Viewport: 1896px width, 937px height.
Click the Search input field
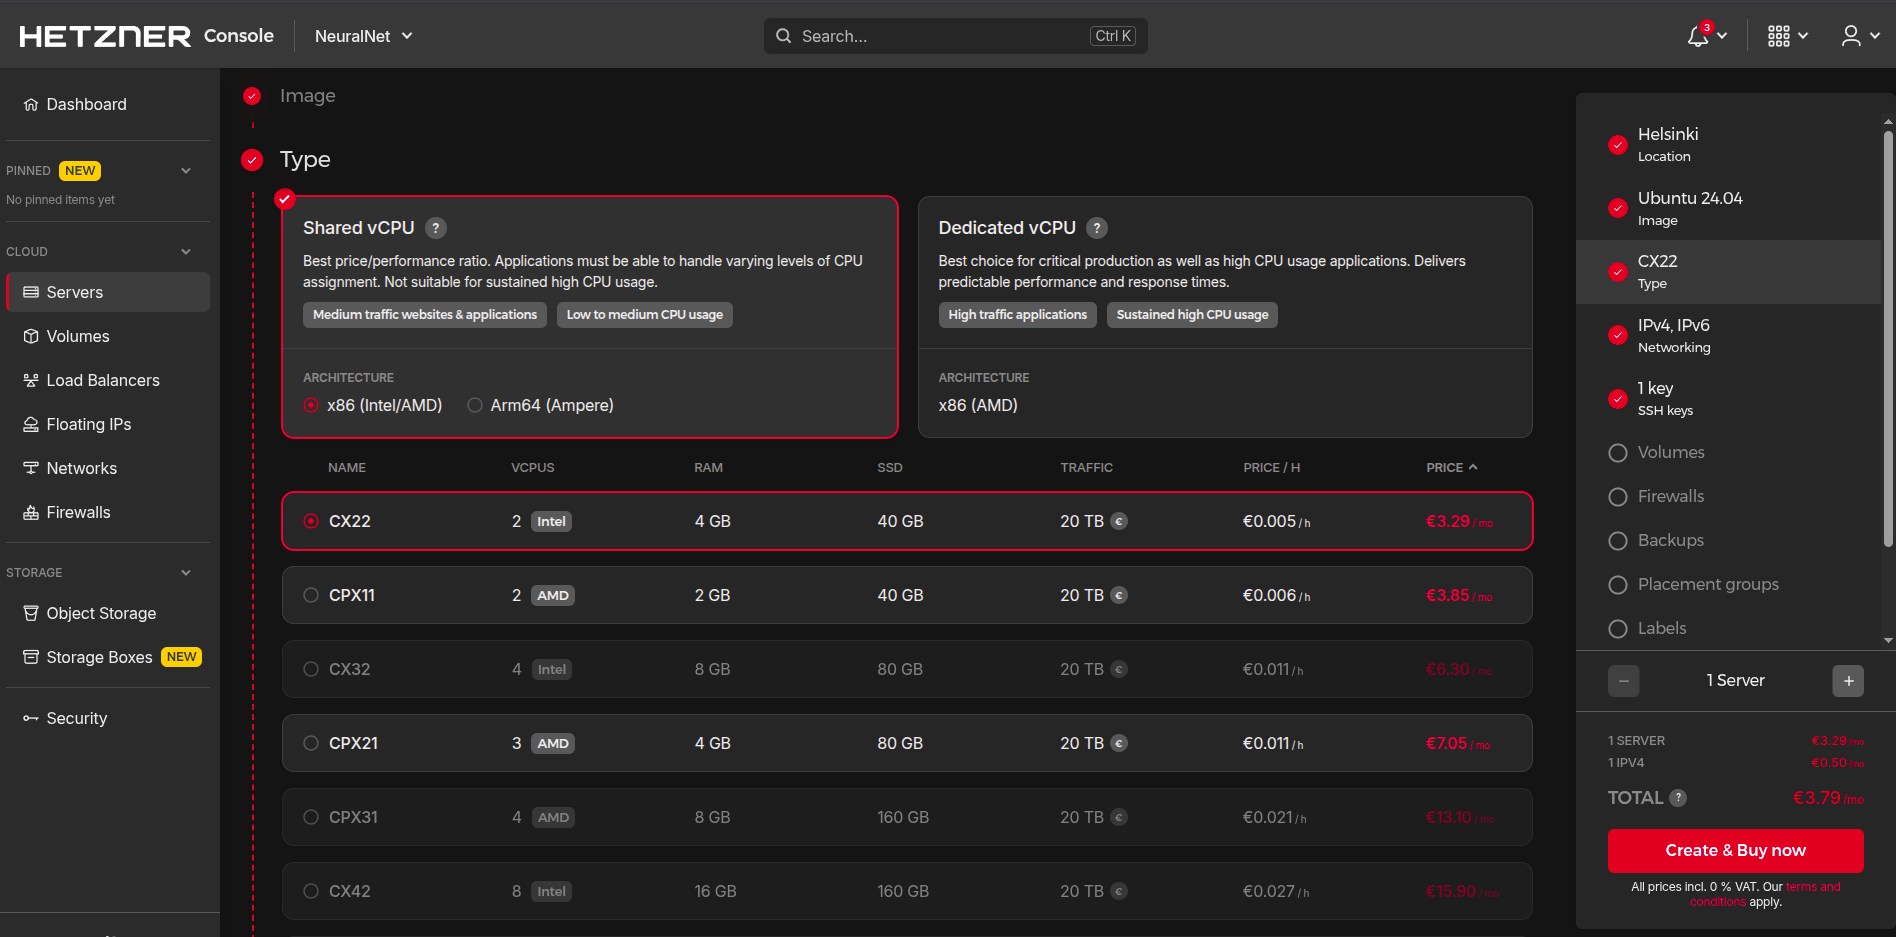(940, 36)
